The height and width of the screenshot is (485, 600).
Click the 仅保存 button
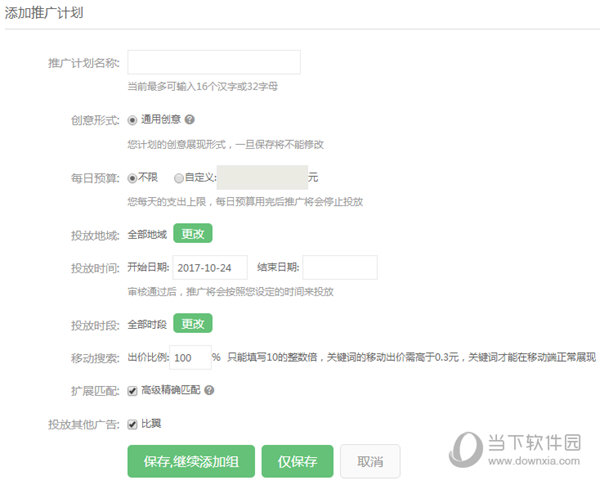click(x=297, y=461)
